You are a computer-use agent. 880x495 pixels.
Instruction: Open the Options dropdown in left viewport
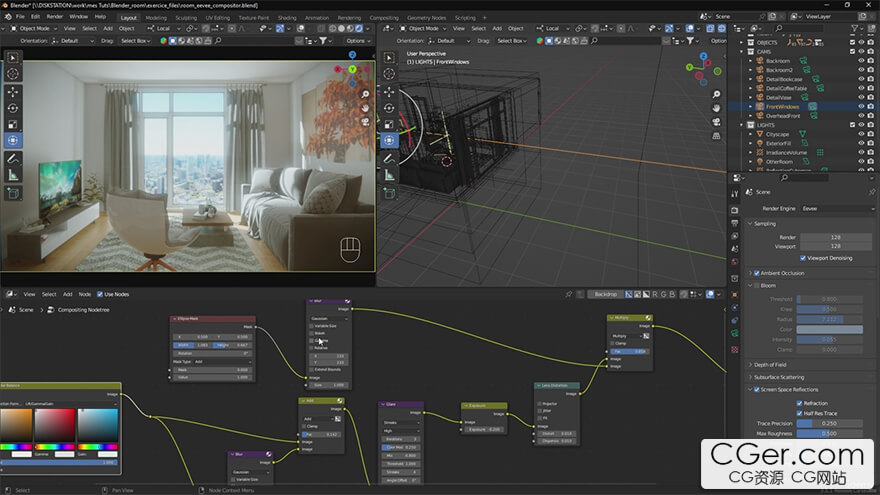358,41
